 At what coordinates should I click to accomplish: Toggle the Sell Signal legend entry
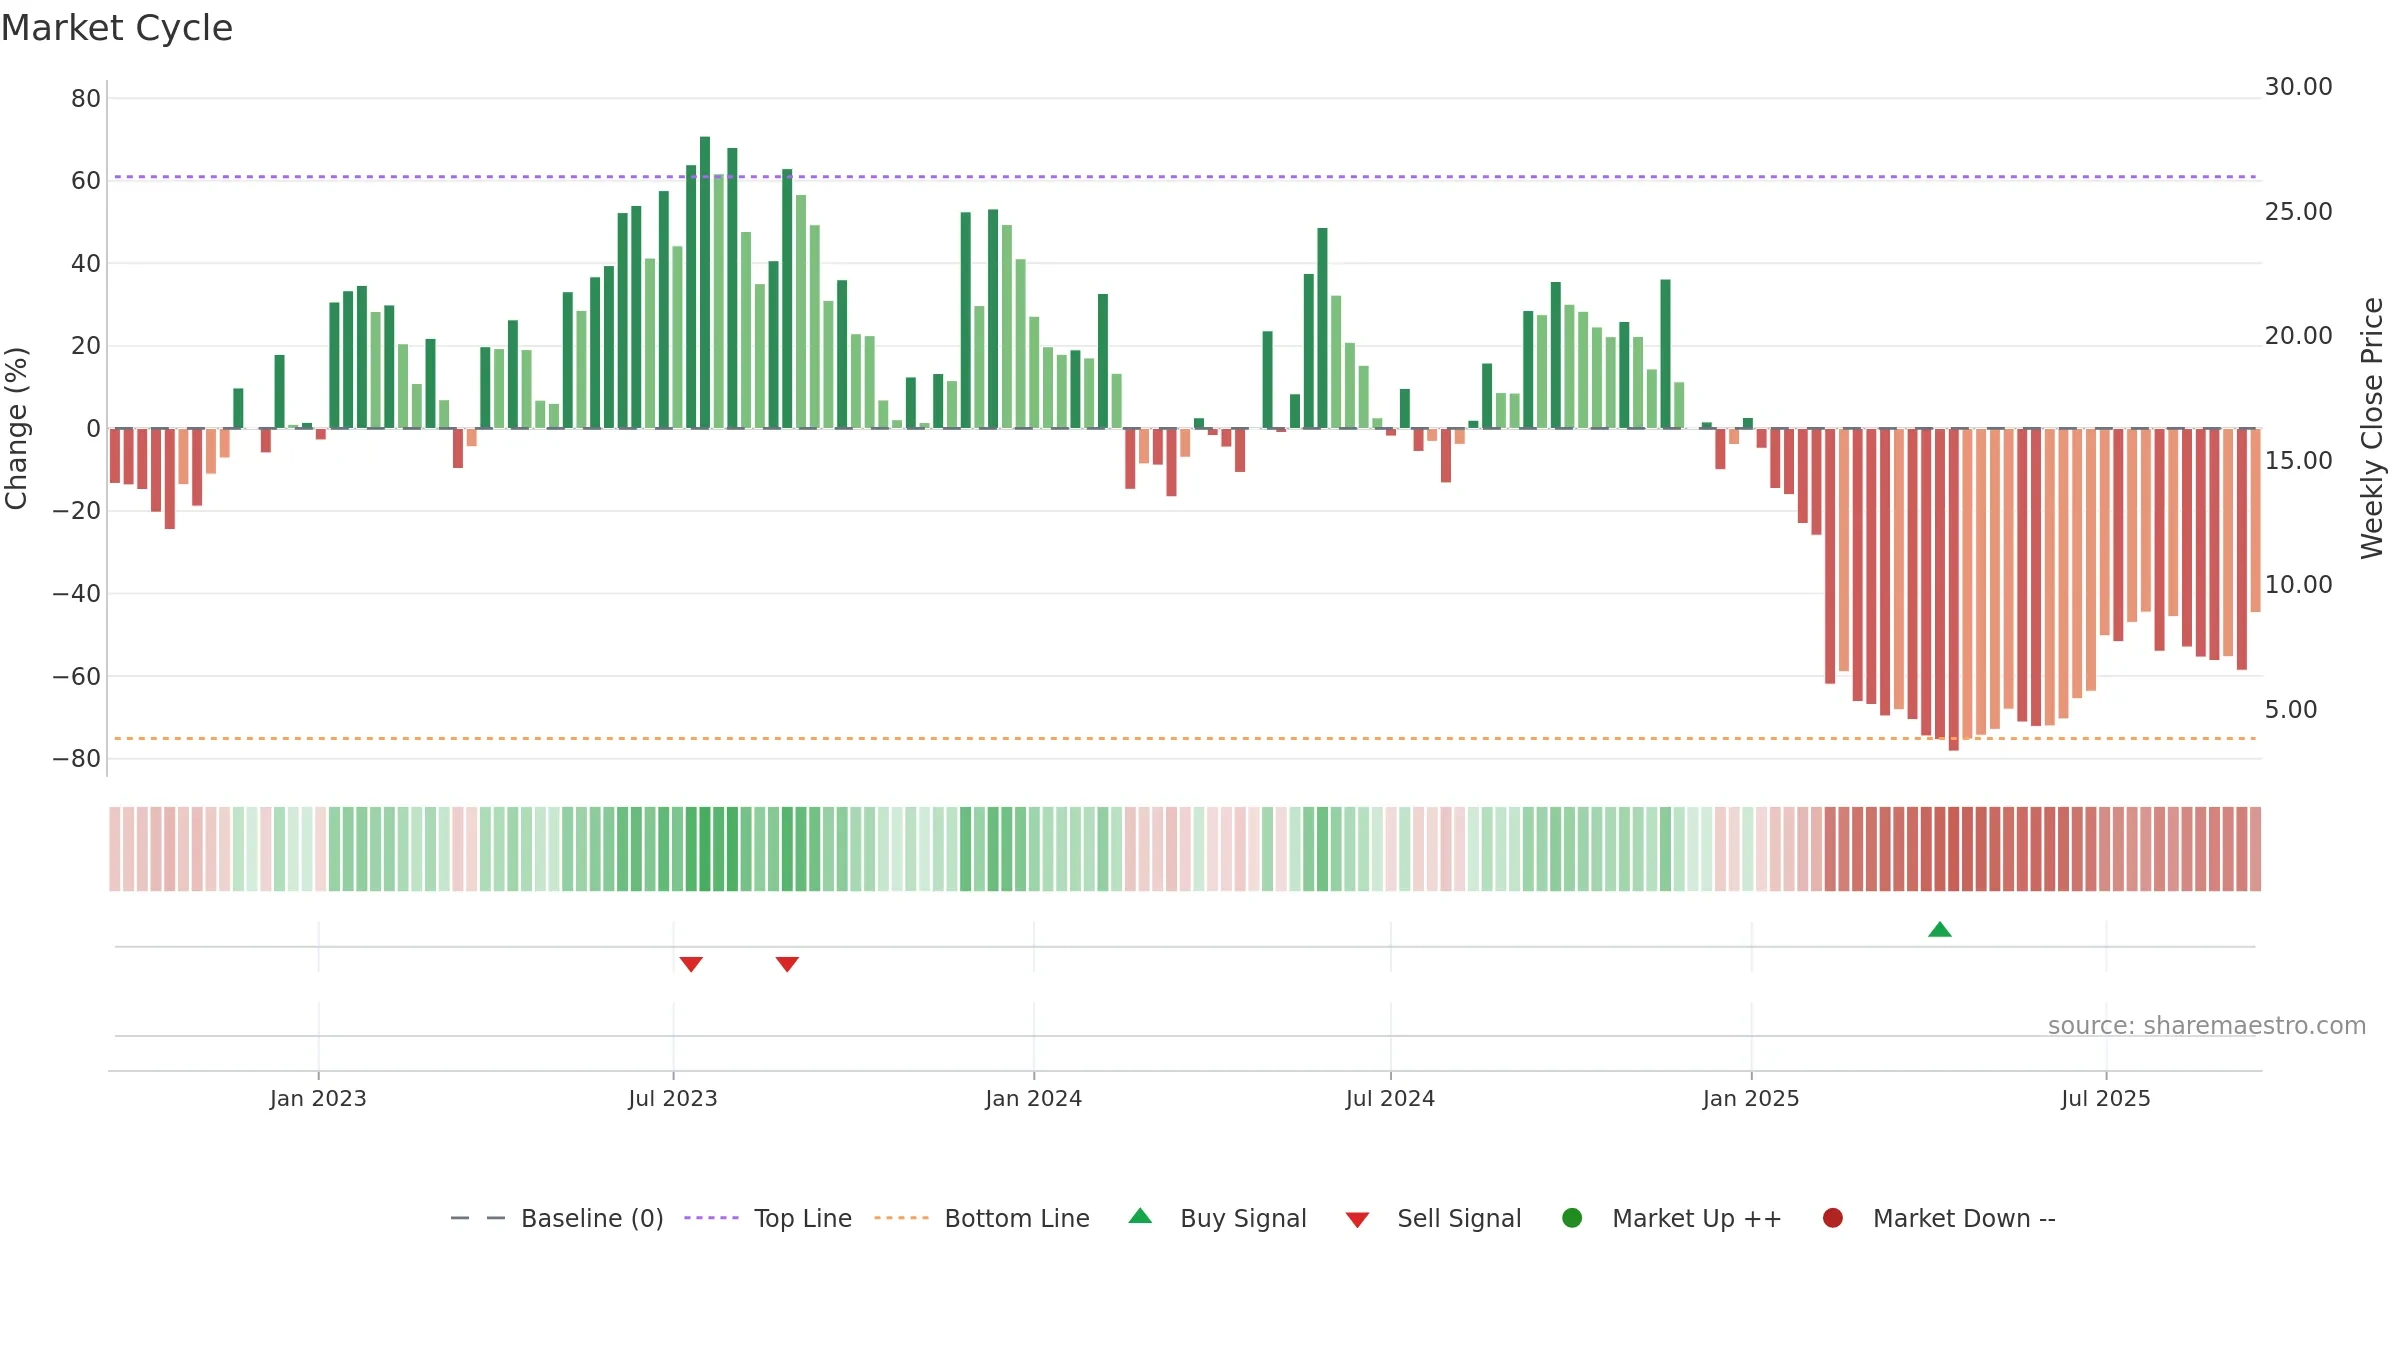pyautogui.click(x=1433, y=1218)
